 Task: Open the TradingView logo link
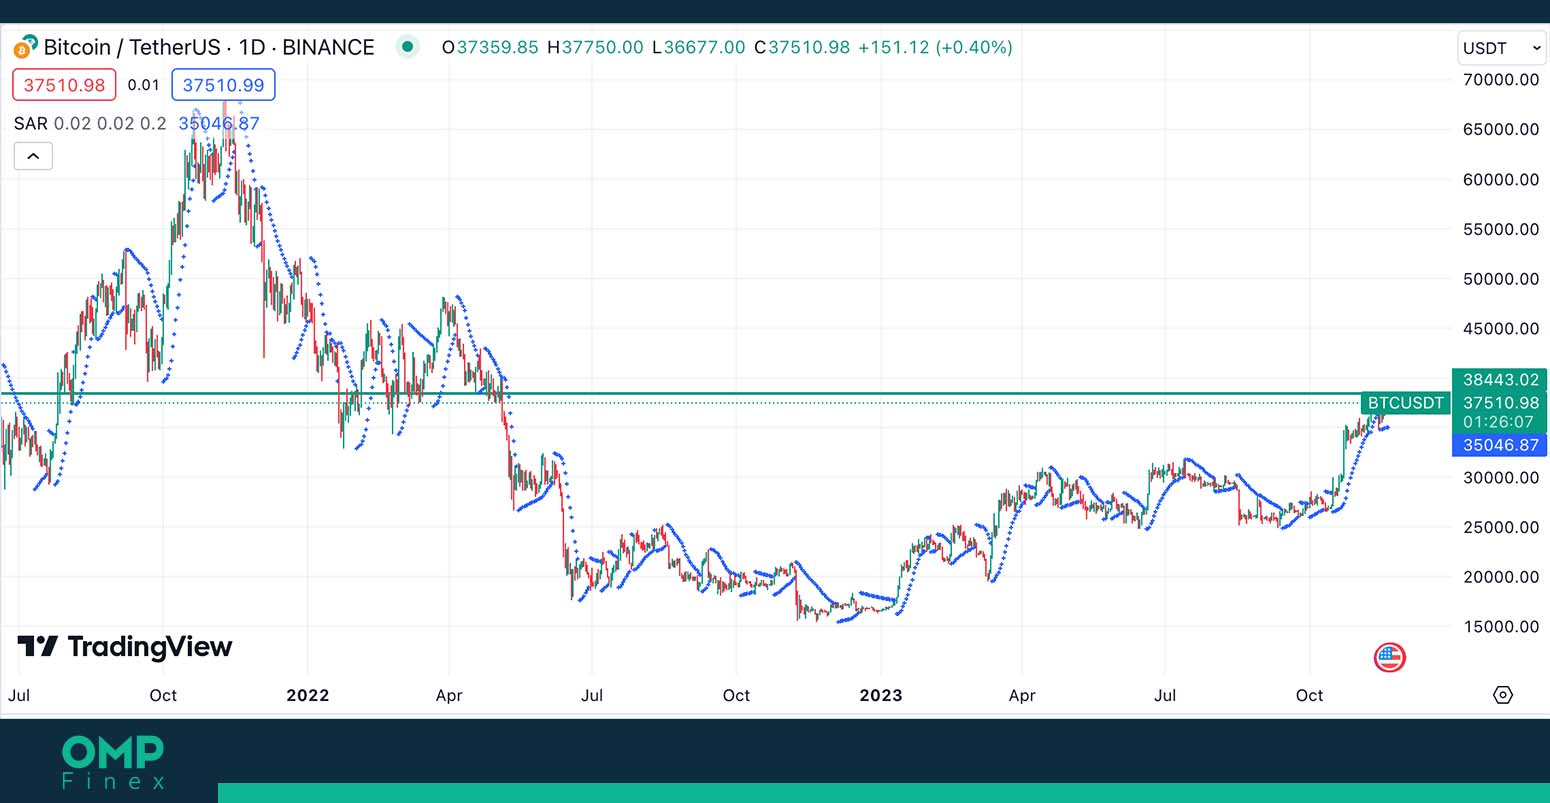125,647
